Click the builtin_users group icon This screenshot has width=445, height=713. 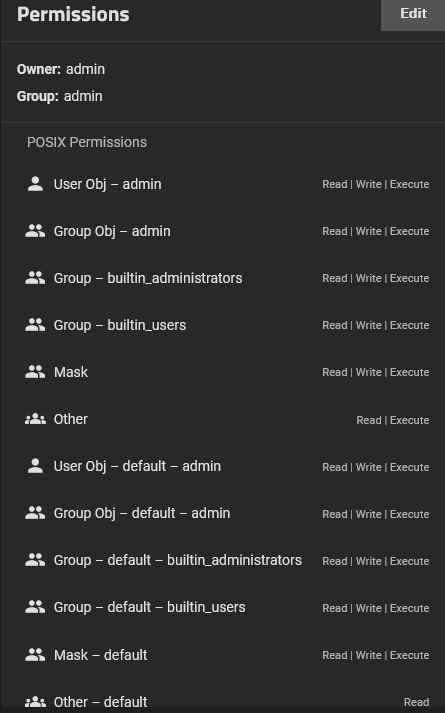[x=35, y=325]
